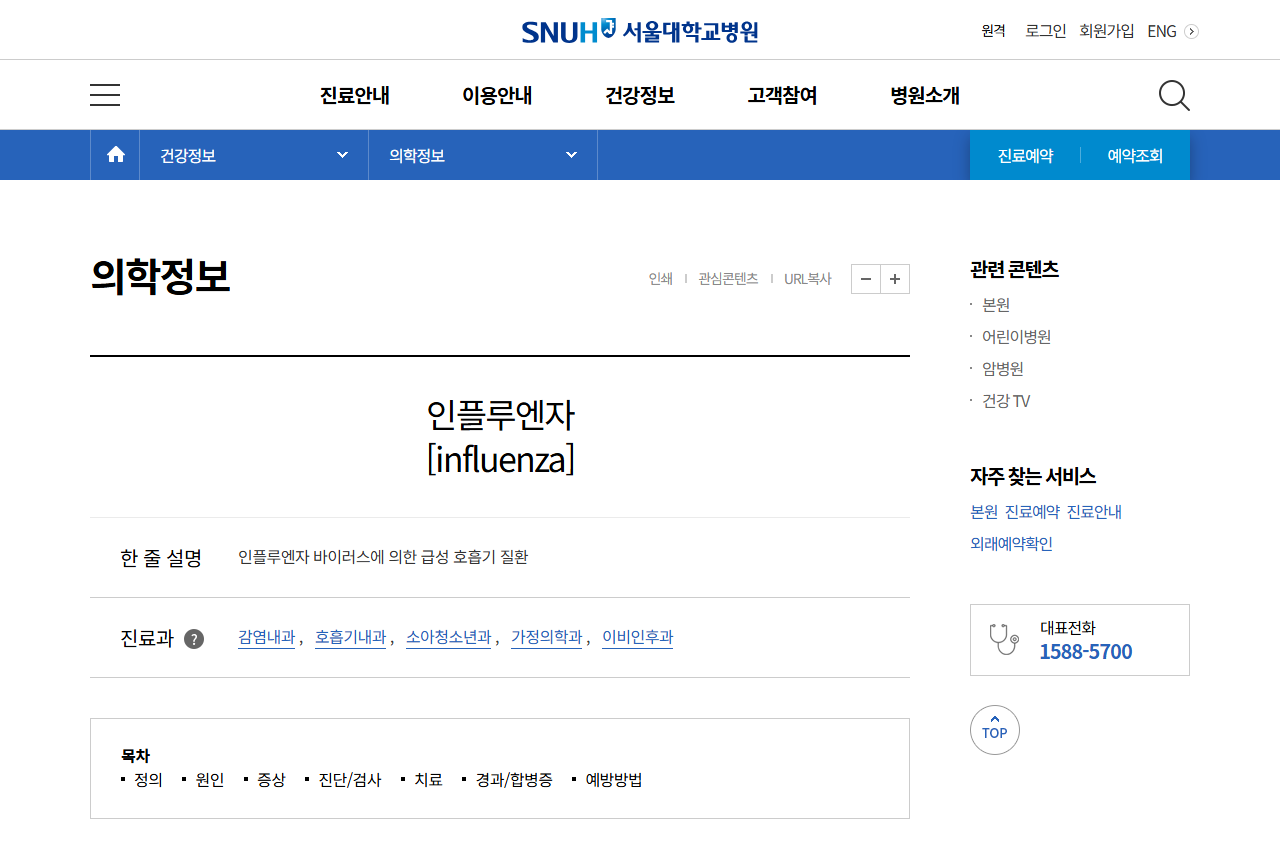Open the 소아청소년과 department link
This screenshot has width=1280, height=860.
pyautogui.click(x=448, y=637)
